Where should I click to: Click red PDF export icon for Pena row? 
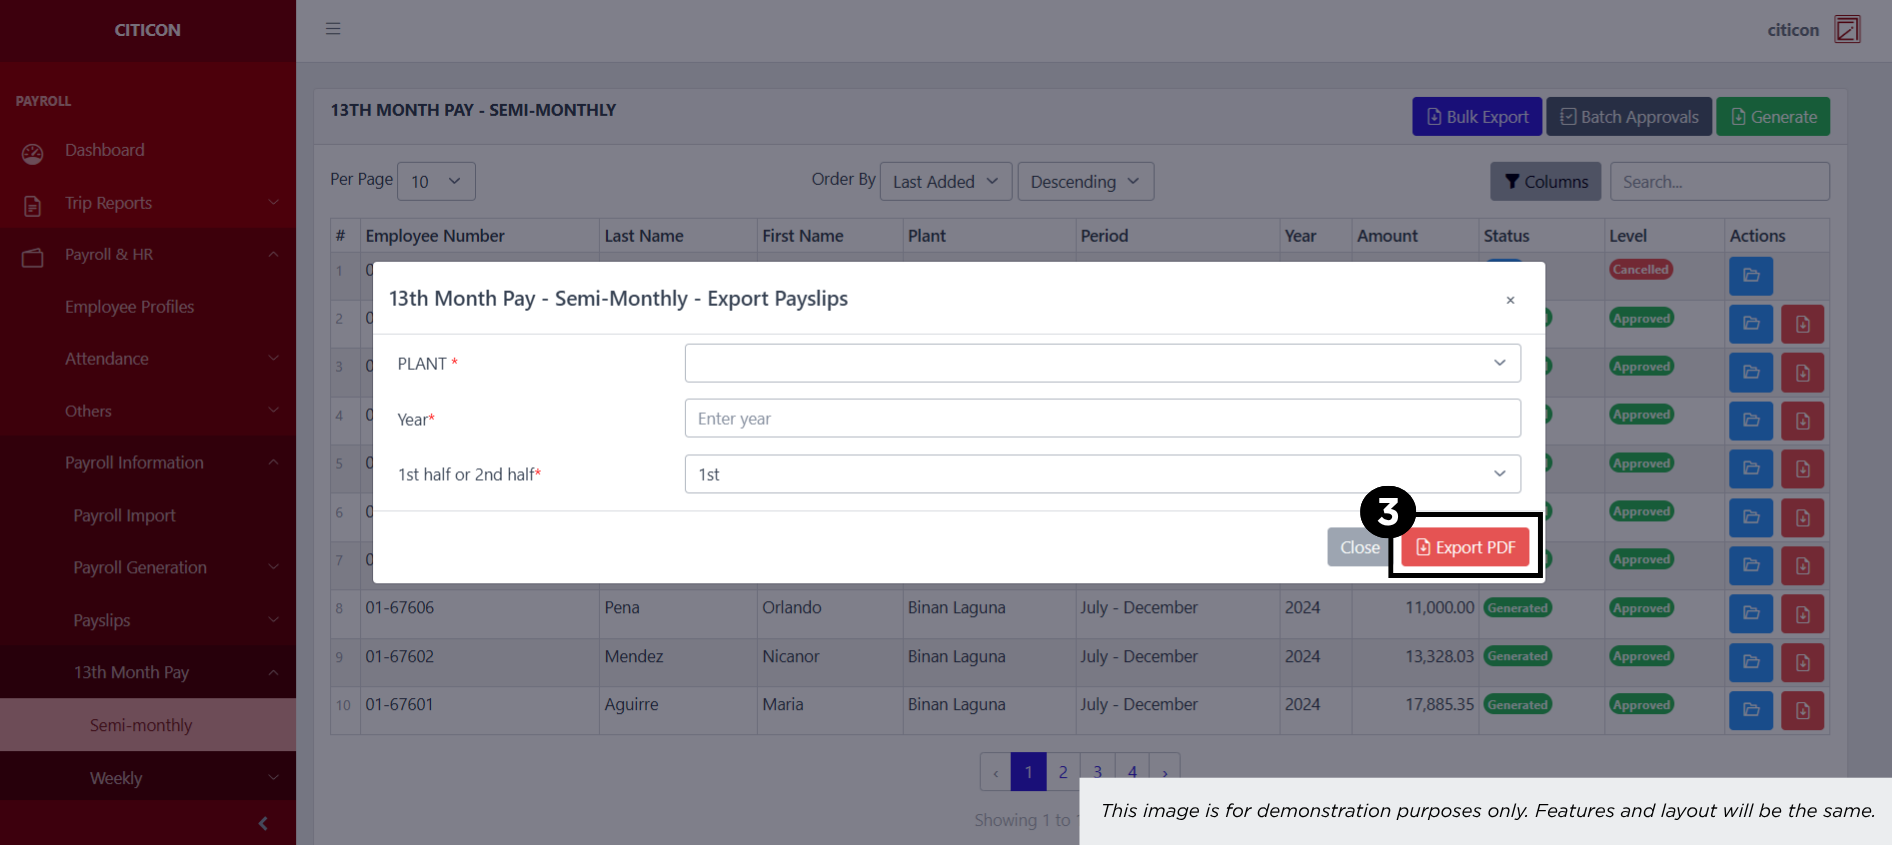(1802, 614)
